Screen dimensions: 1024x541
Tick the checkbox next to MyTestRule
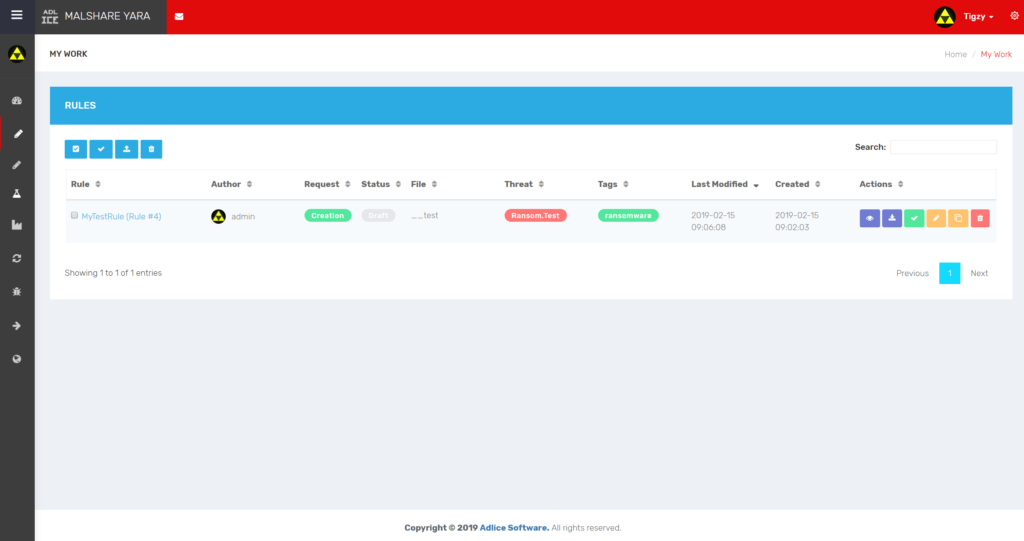pos(75,215)
